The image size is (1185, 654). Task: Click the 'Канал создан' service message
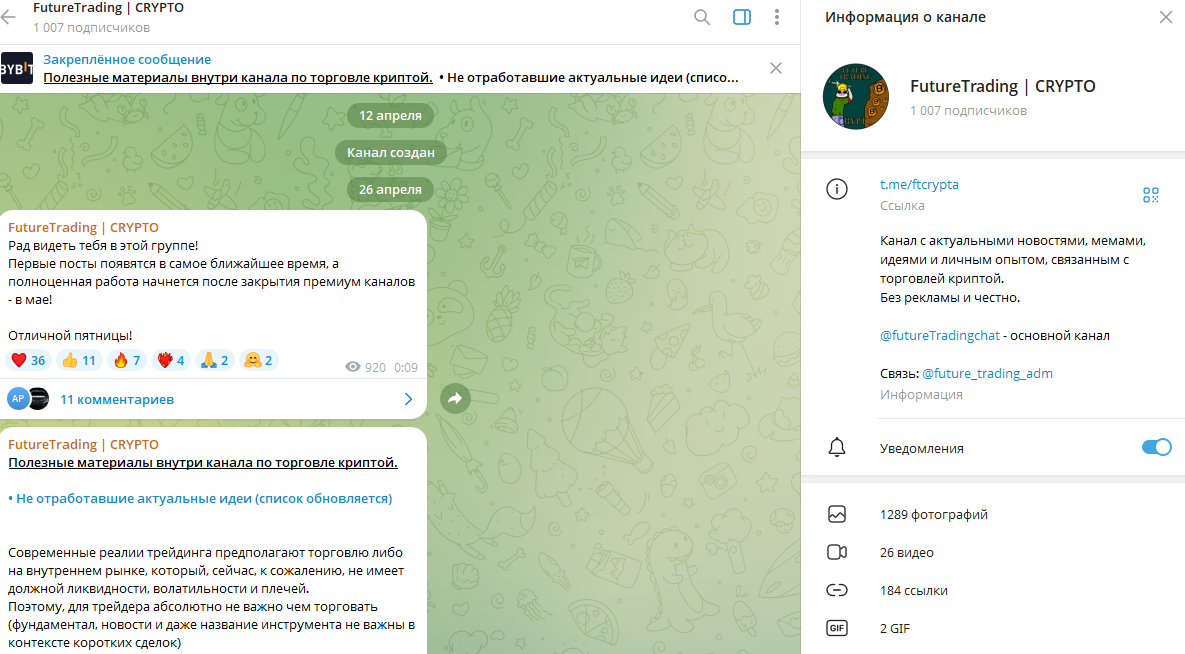(391, 152)
